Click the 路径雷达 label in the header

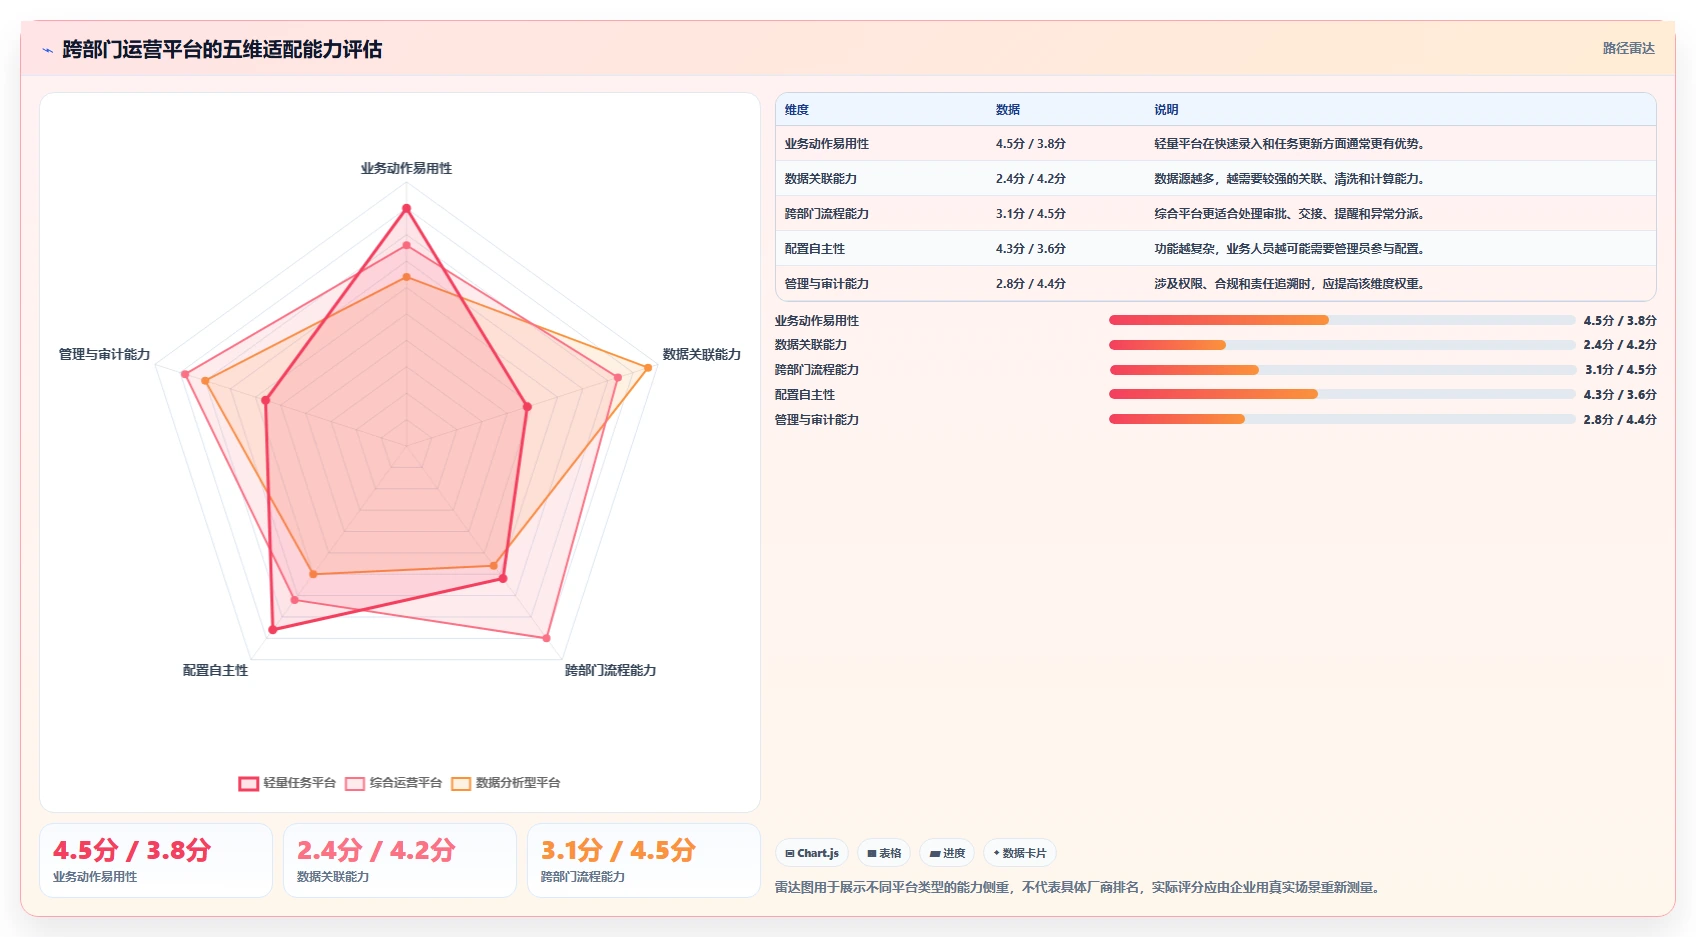coord(1628,48)
